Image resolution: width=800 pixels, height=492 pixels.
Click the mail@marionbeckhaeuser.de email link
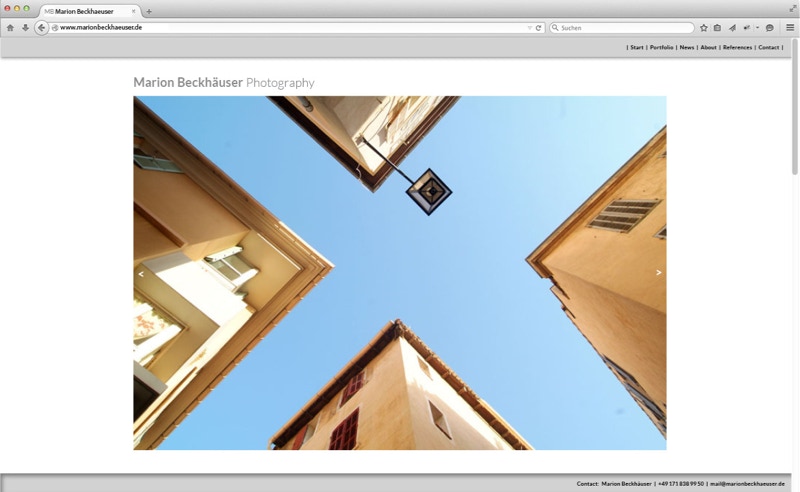[x=747, y=483]
